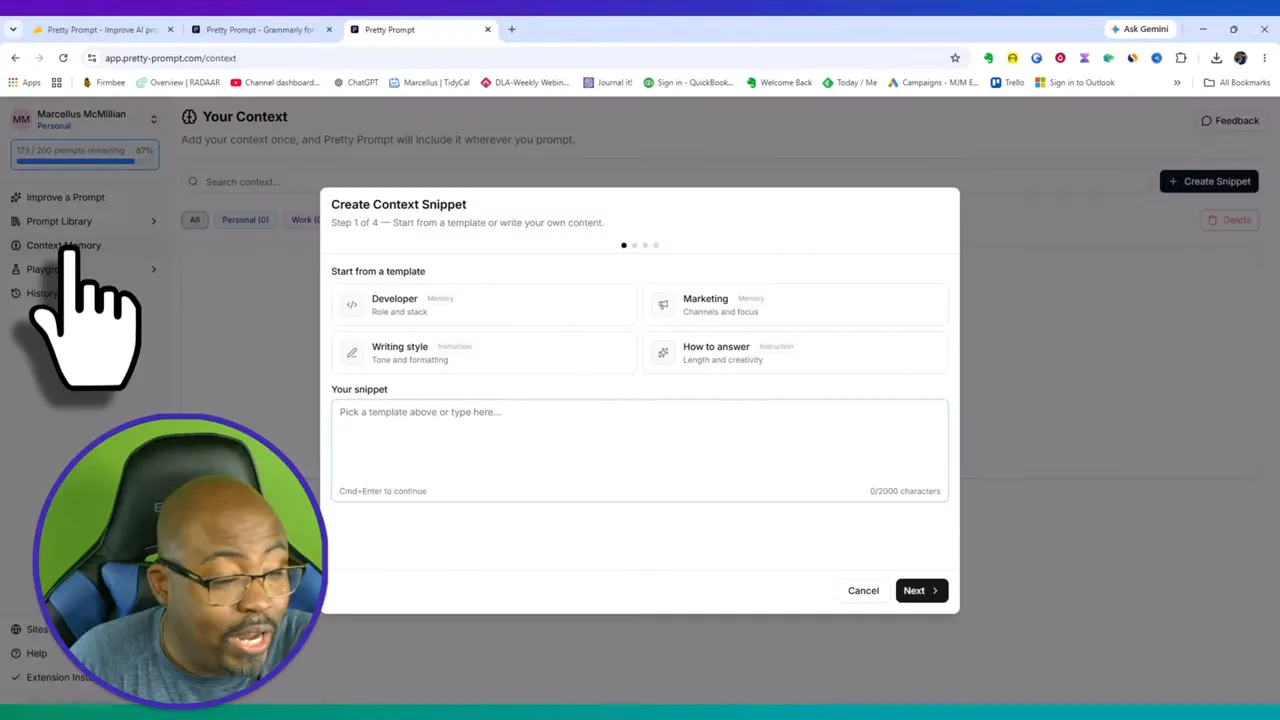Click the Your Context page icon
Image resolution: width=1280 pixels, height=720 pixels.
click(x=189, y=117)
